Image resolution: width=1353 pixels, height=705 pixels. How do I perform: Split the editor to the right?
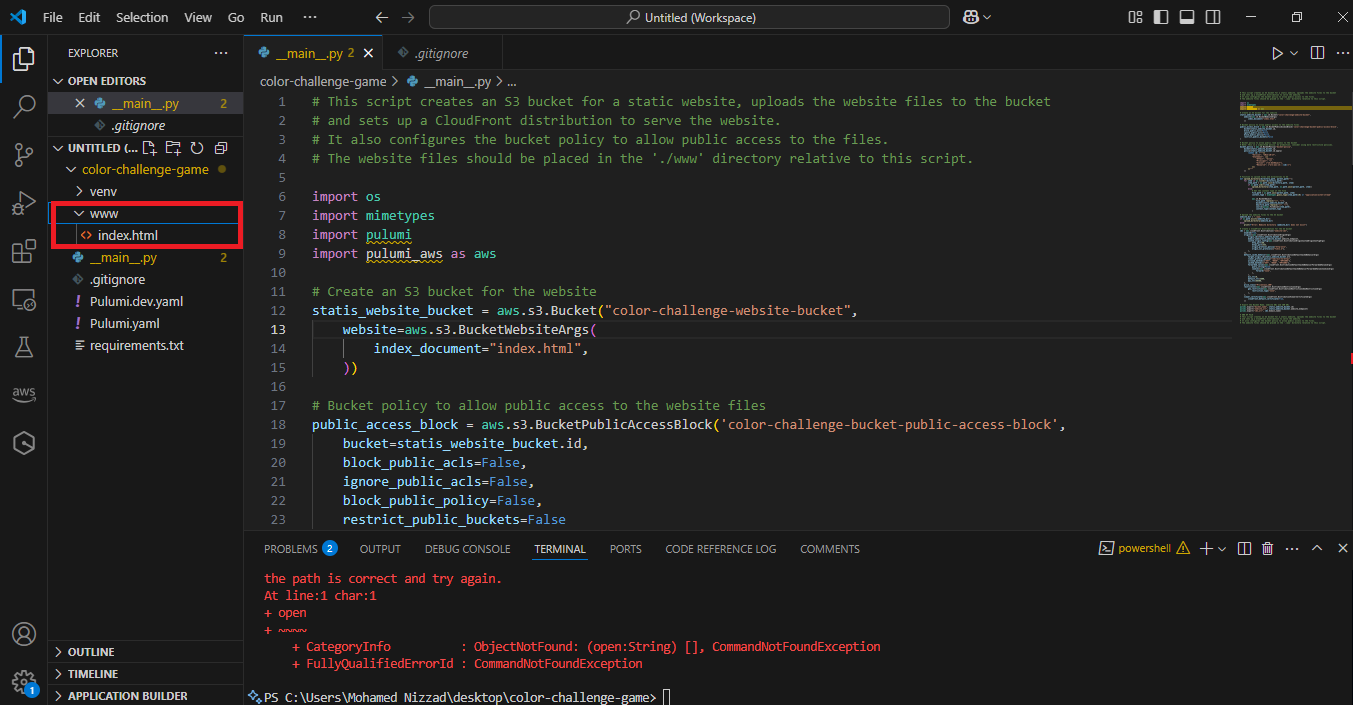pos(1317,53)
